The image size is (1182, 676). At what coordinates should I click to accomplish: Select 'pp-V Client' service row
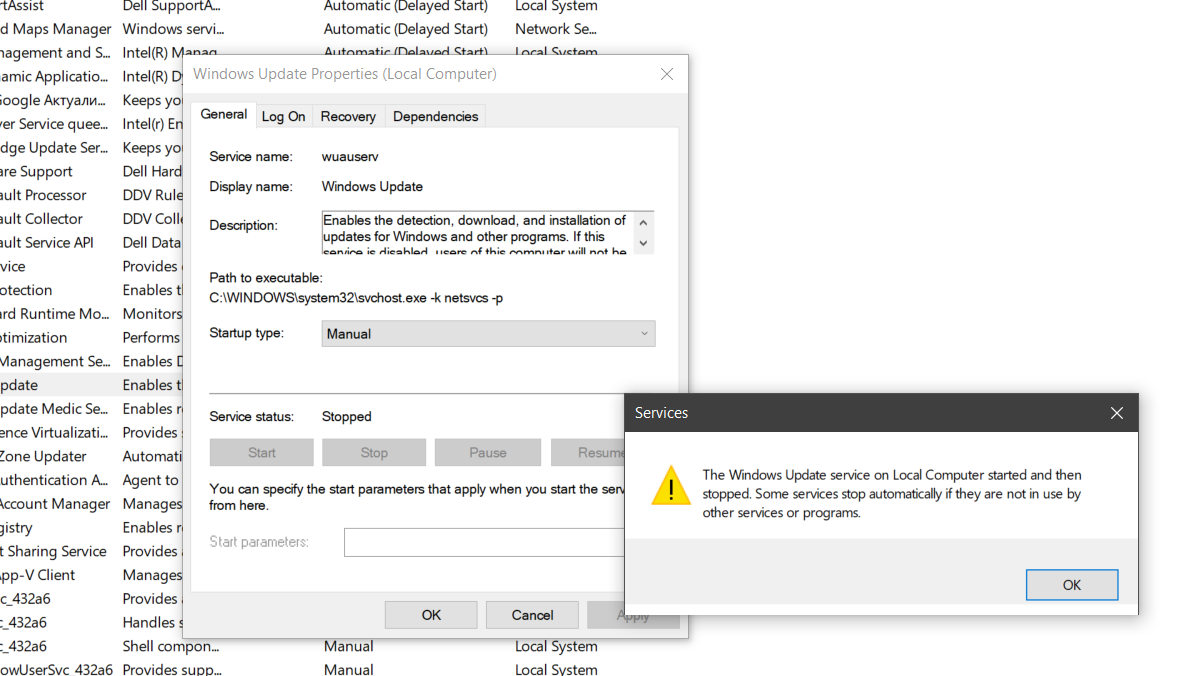click(38, 575)
